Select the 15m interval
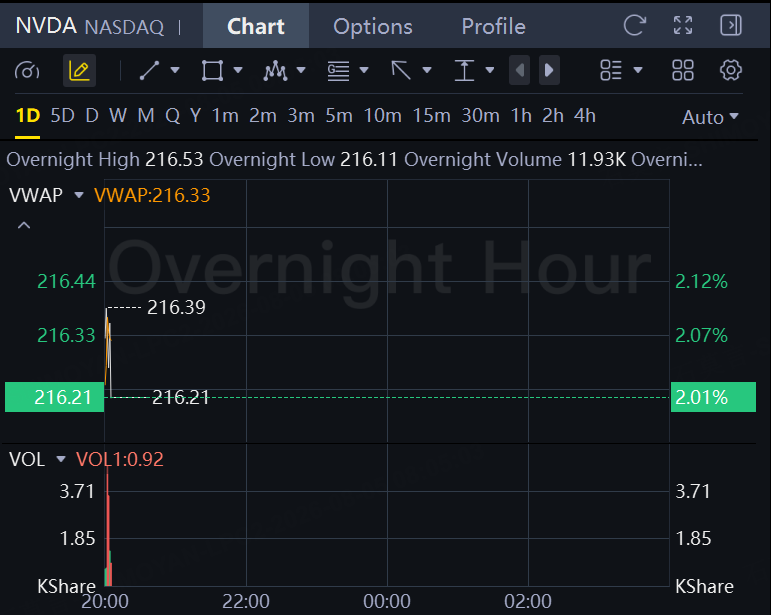771x615 pixels. coord(431,116)
